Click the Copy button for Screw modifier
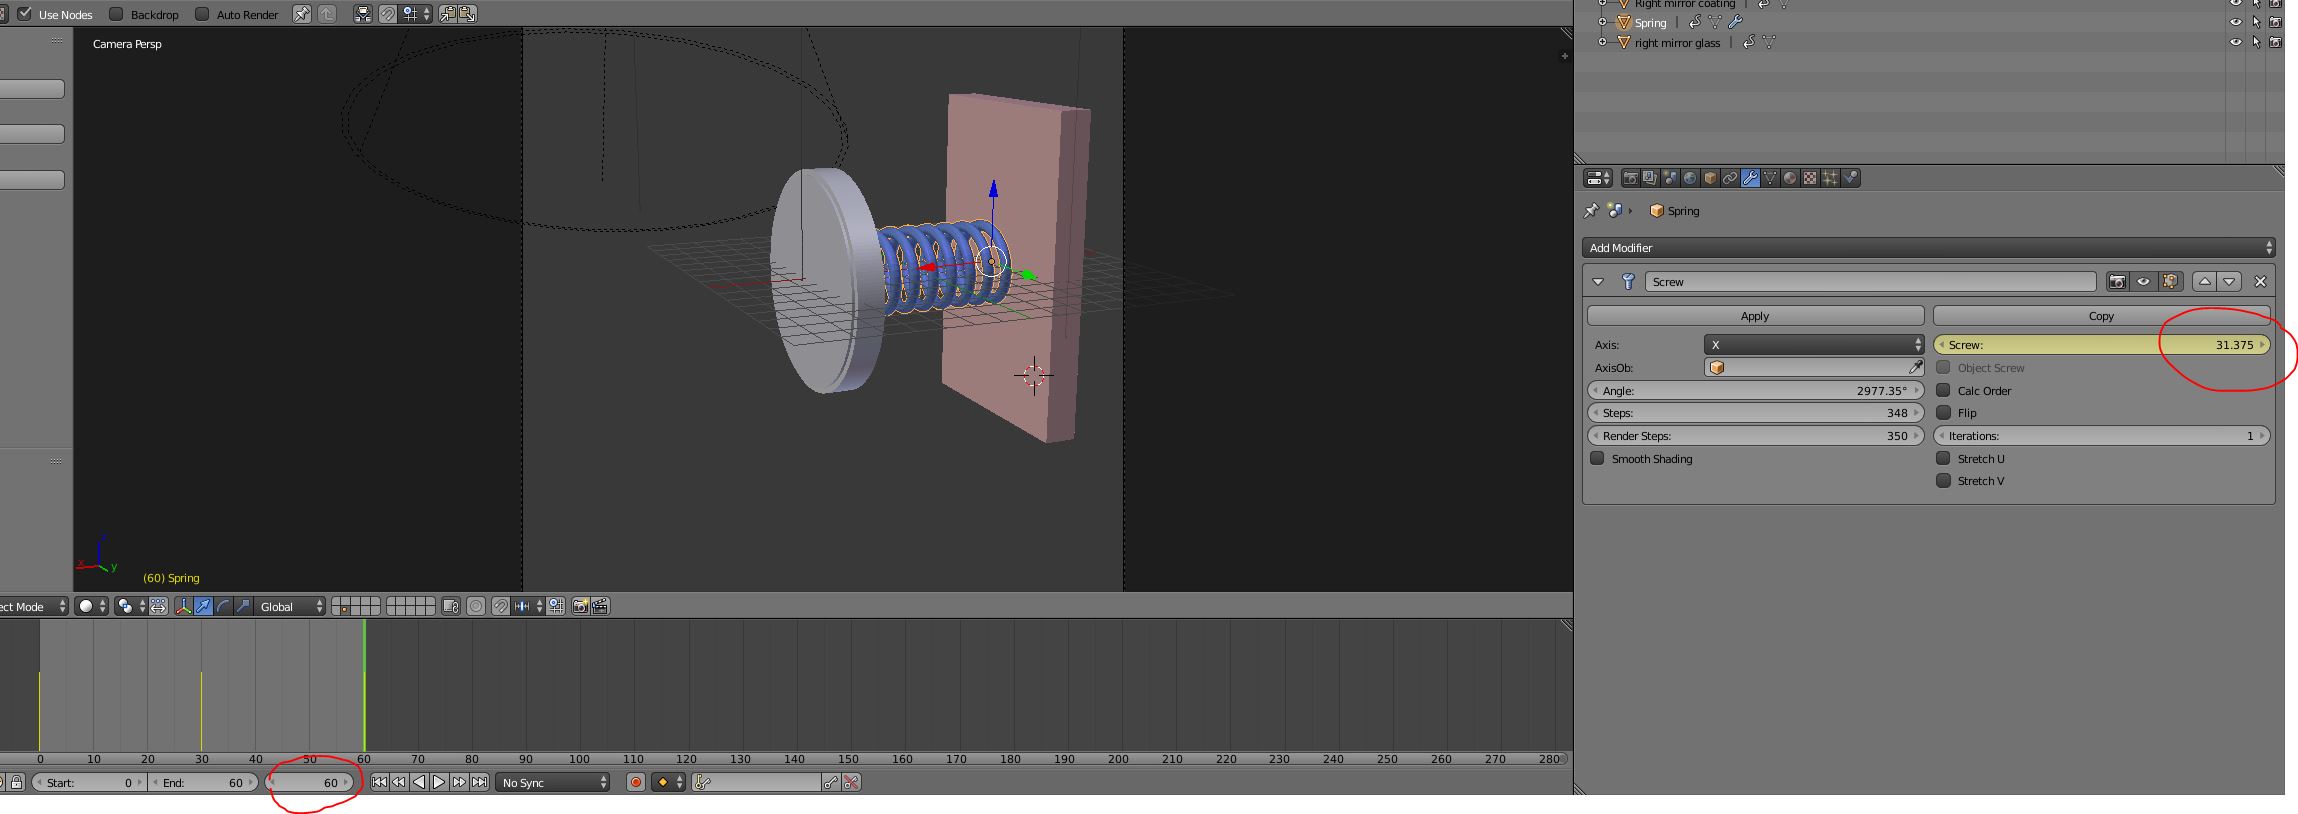This screenshot has width=2298, height=814. pos(2101,316)
